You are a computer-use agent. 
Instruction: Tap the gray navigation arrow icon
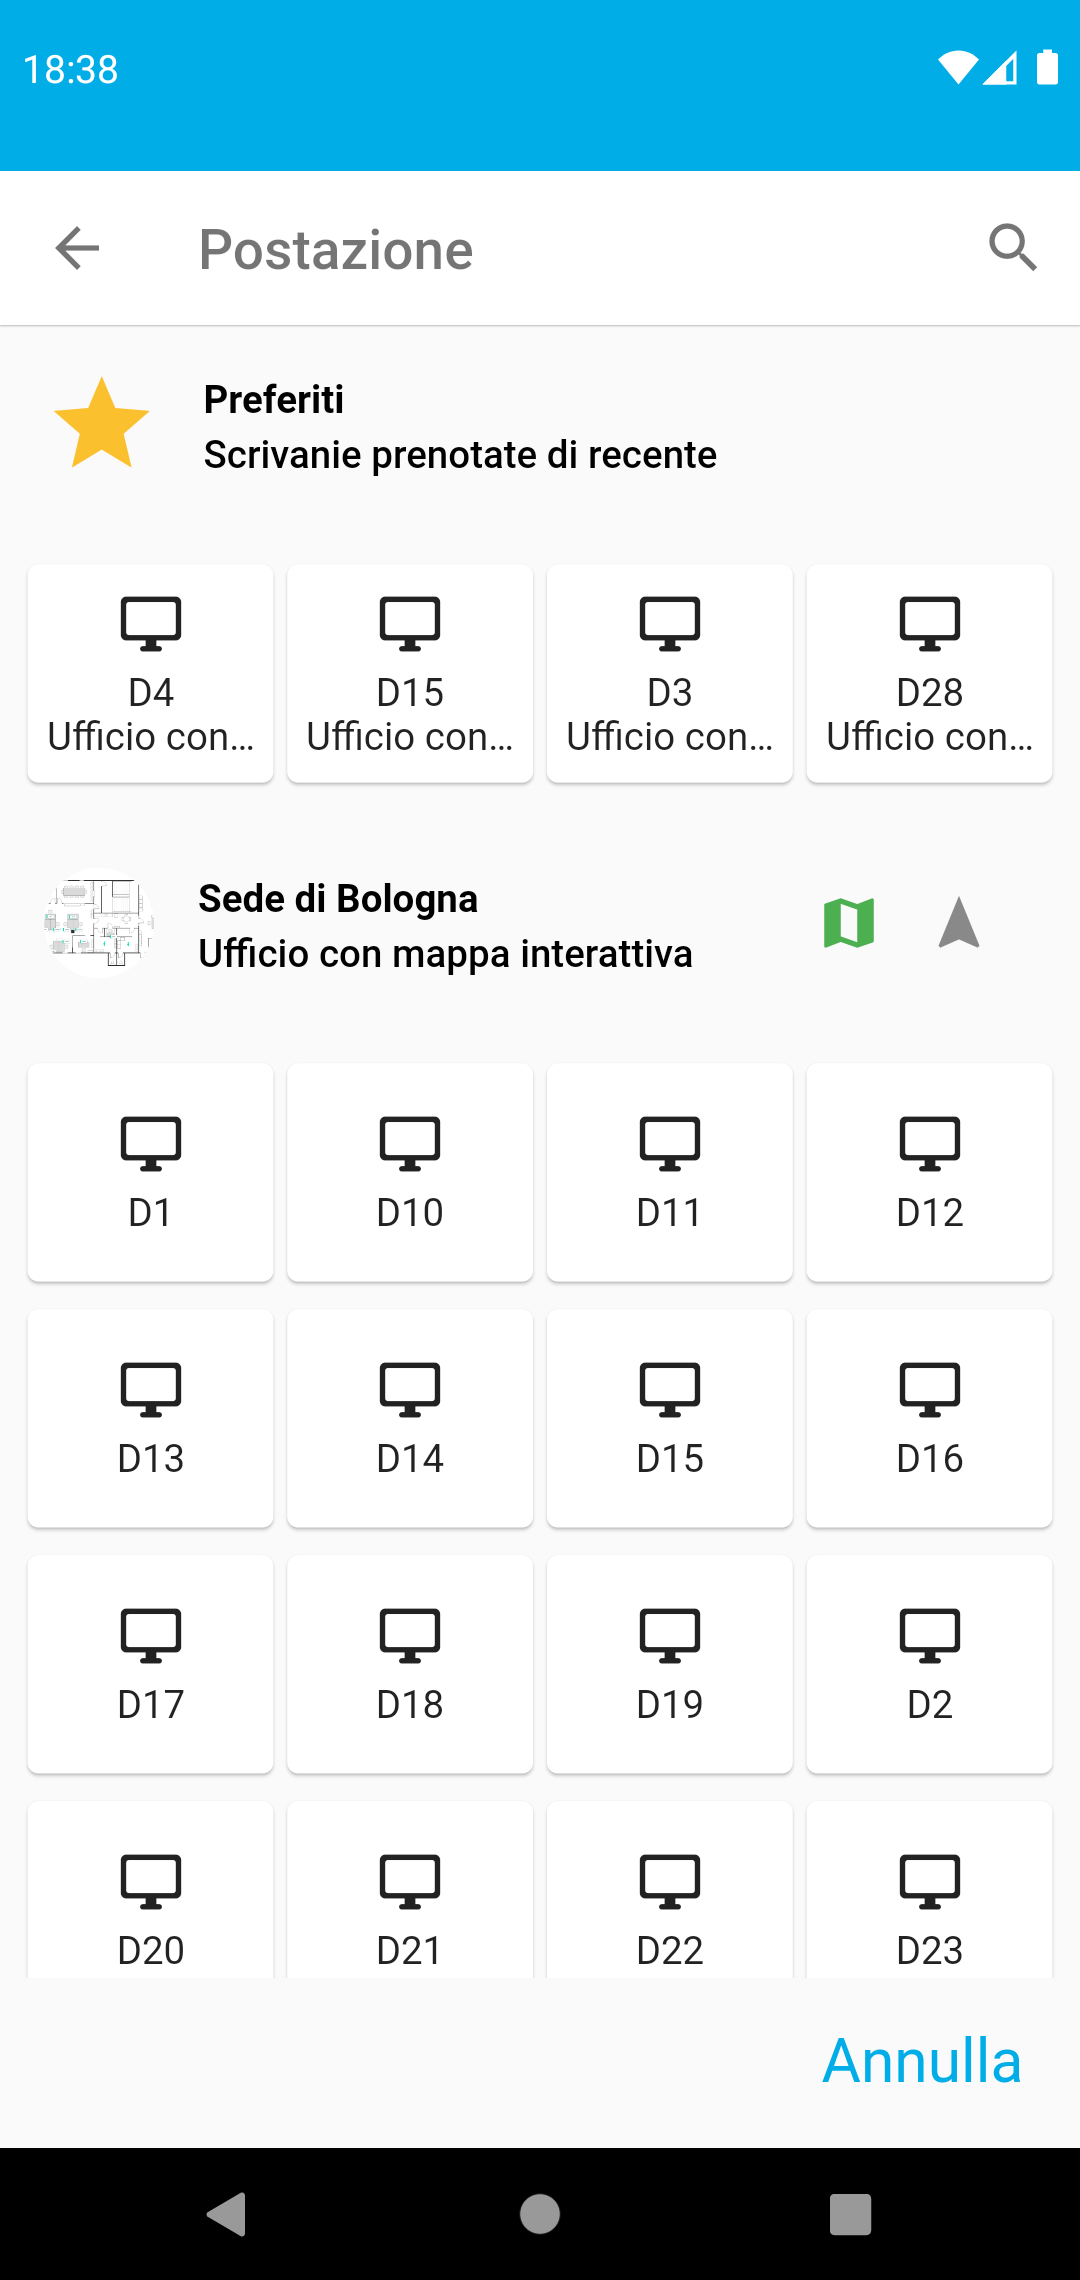[959, 922]
